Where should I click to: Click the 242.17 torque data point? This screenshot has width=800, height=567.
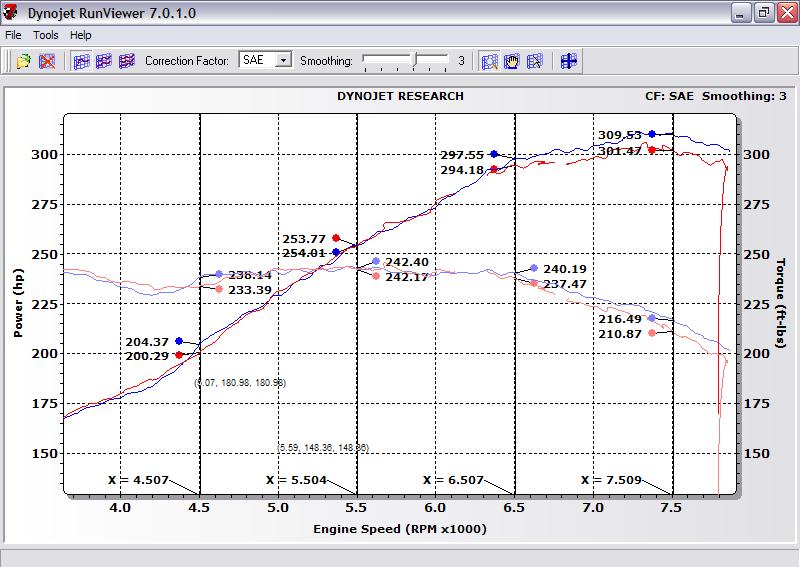[x=376, y=276]
